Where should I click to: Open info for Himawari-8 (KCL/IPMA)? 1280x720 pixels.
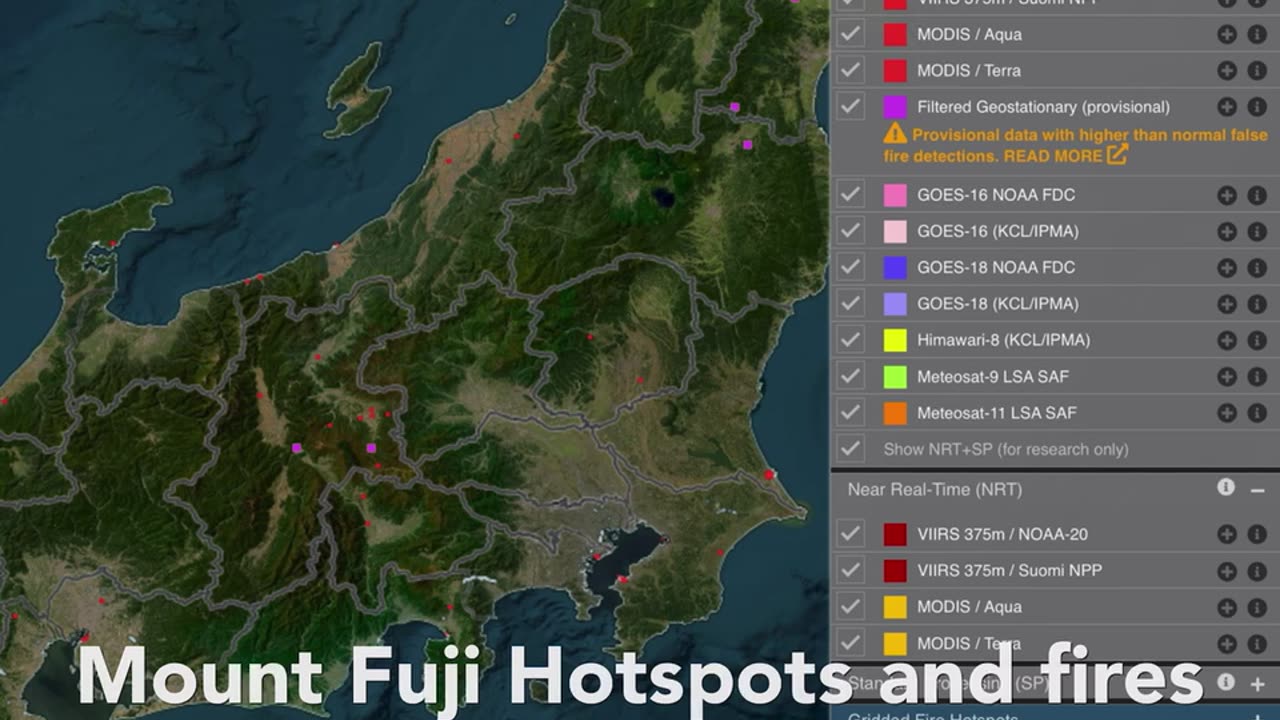[1257, 340]
